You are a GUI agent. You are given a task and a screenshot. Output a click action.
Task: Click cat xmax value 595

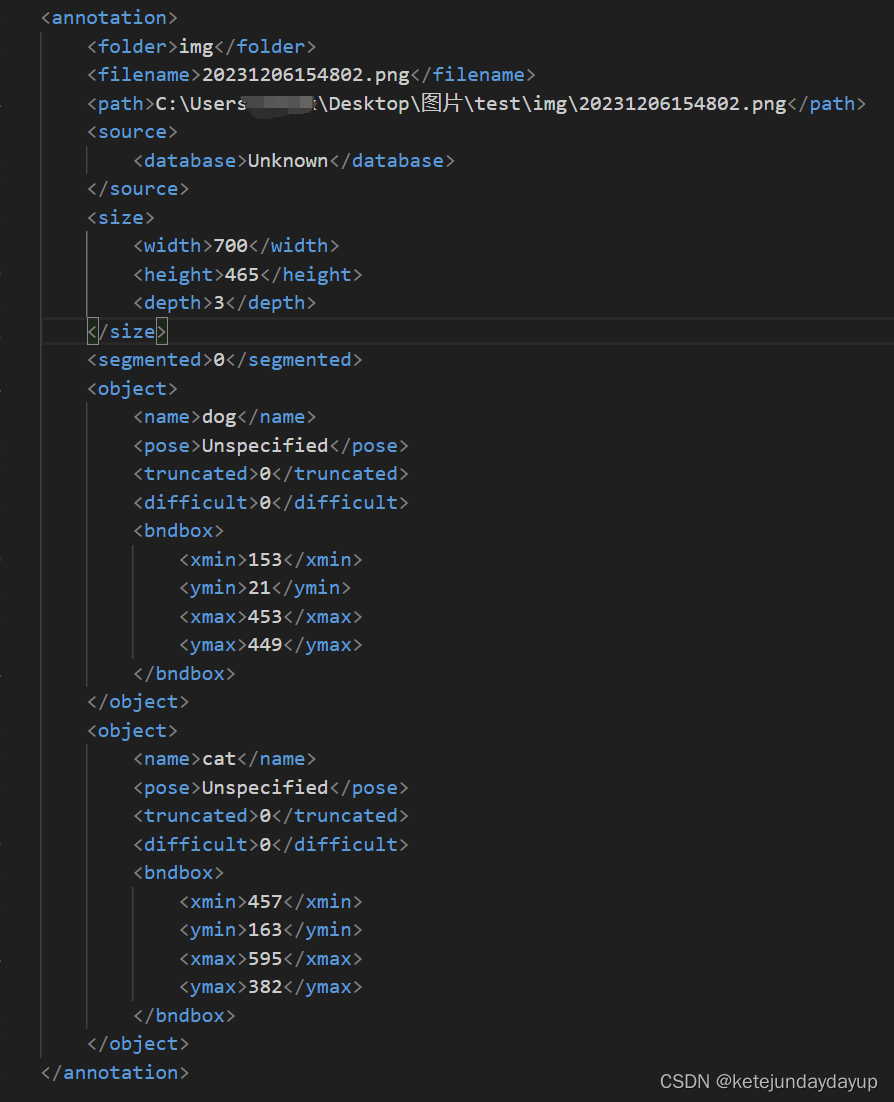[265, 959]
